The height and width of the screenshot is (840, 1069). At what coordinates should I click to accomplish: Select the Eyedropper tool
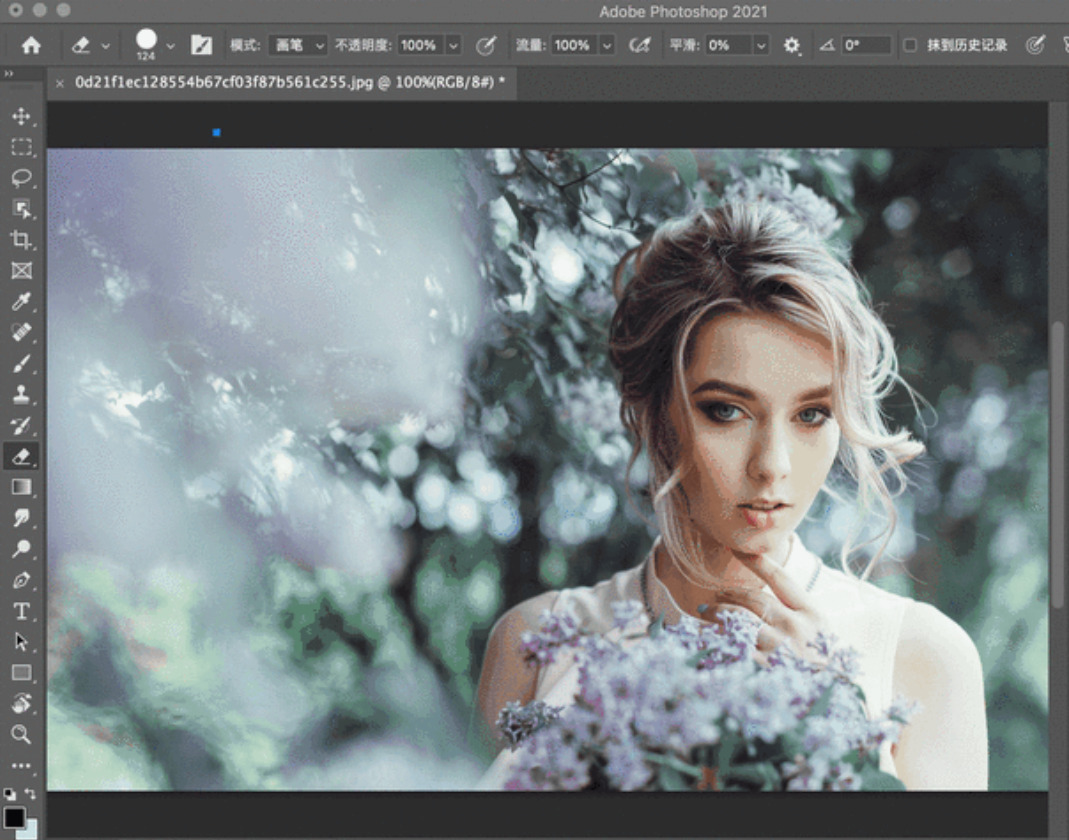[21, 301]
